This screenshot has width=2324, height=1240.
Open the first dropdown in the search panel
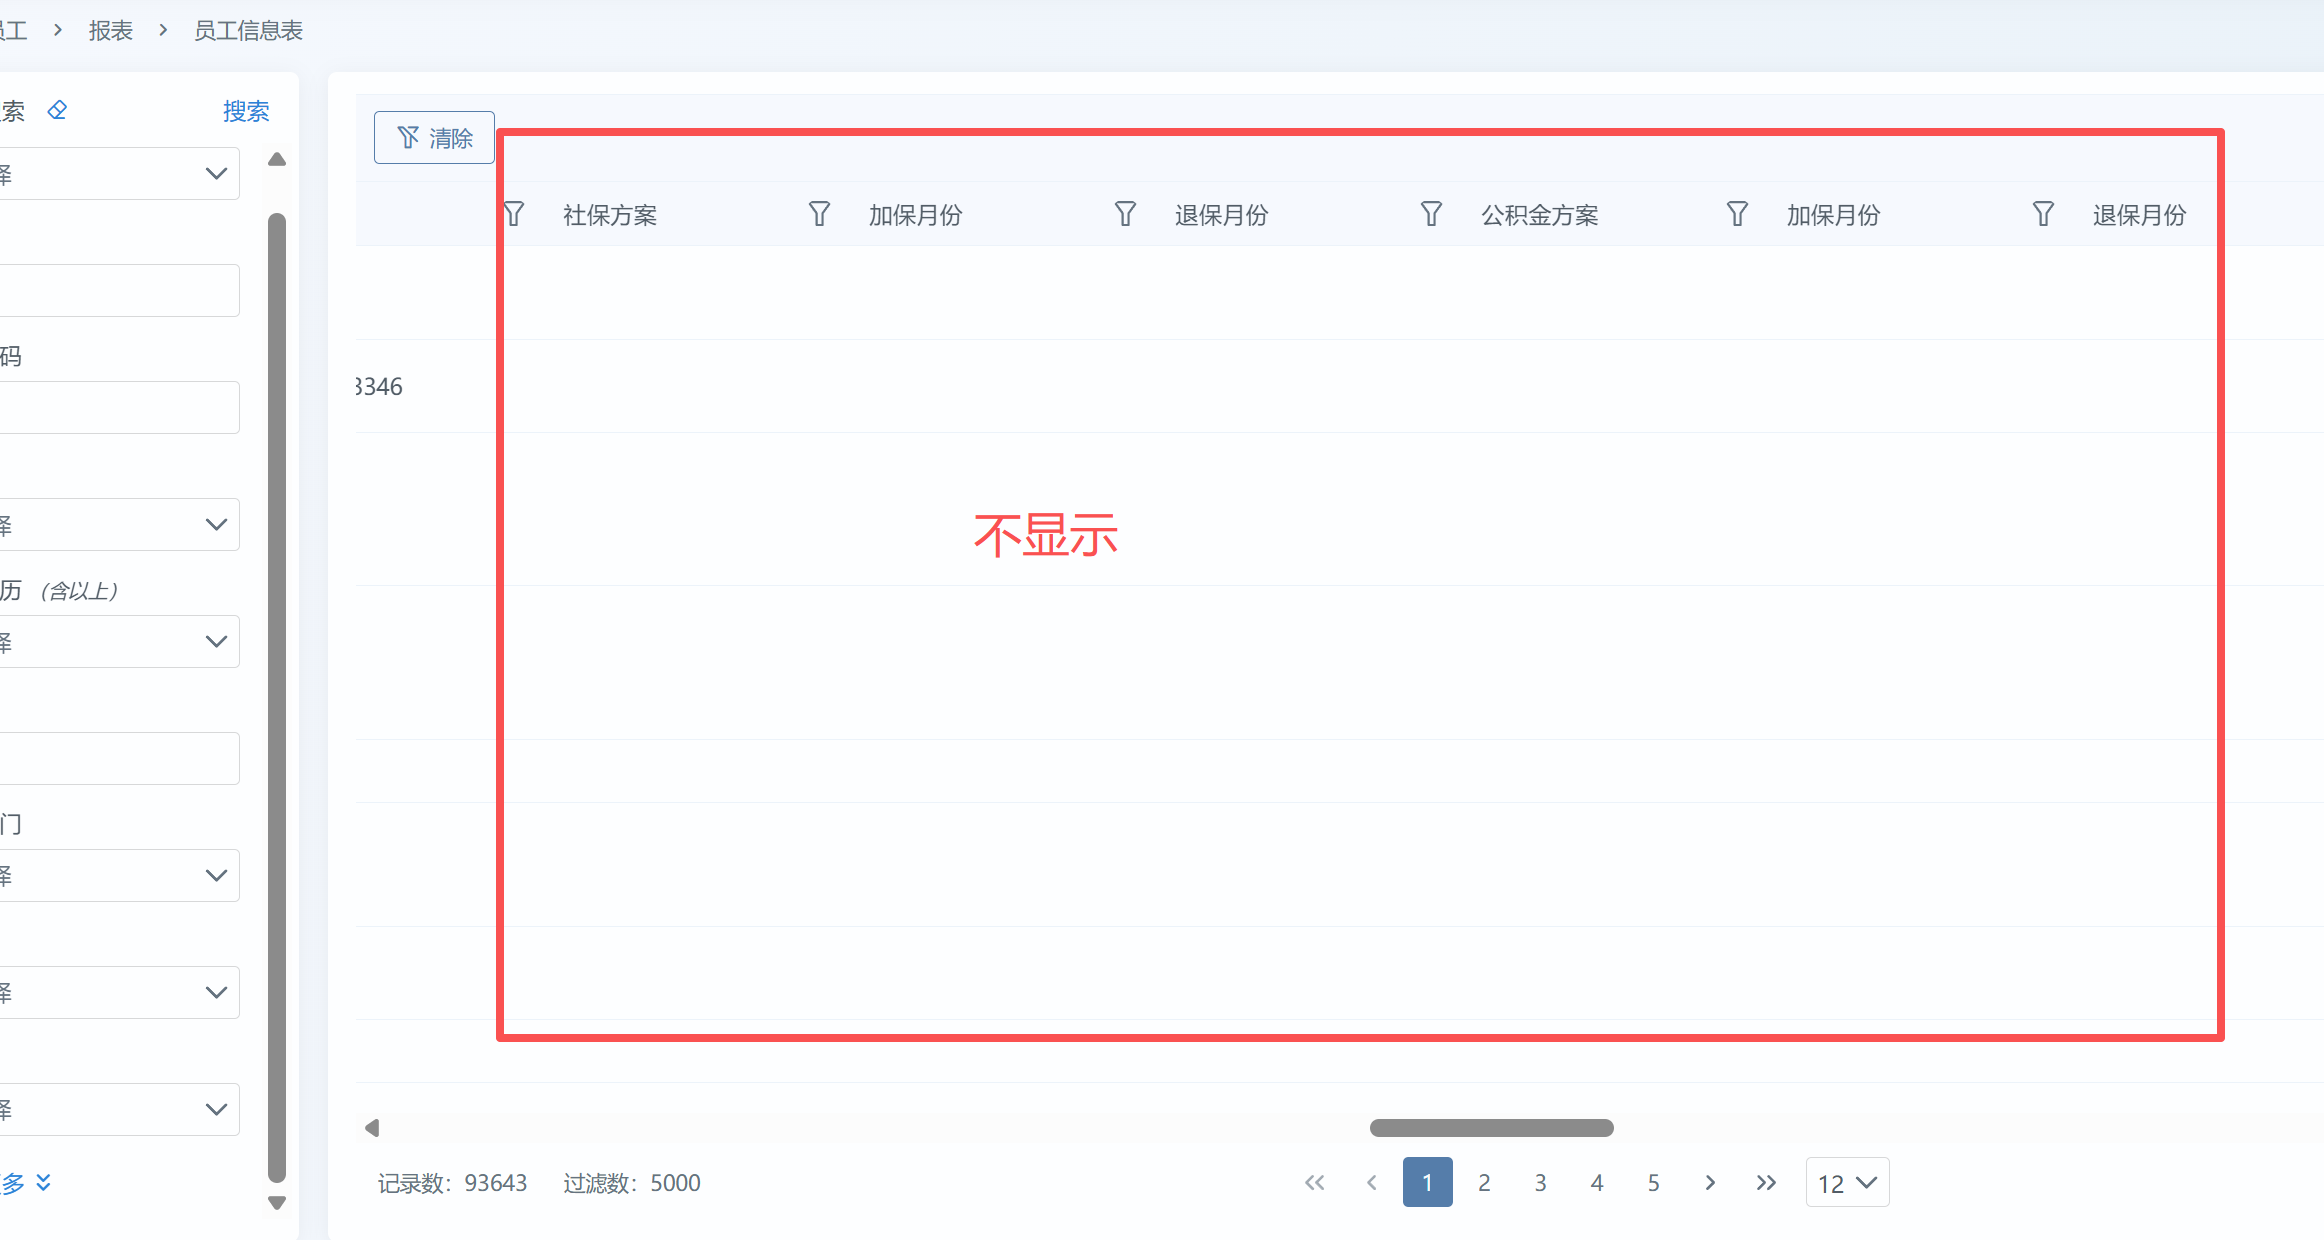[118, 174]
